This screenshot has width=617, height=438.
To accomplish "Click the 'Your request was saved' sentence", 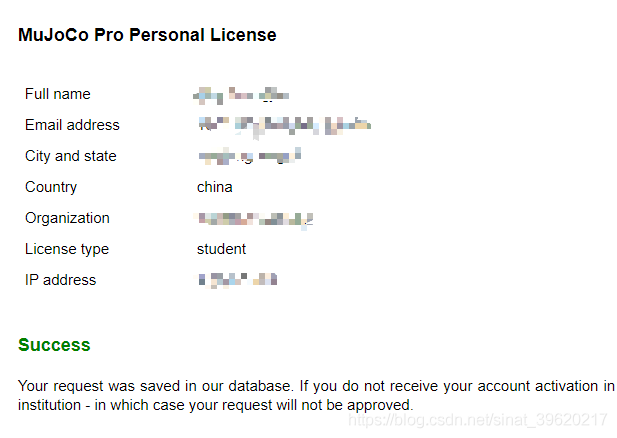I will coord(156,386).
